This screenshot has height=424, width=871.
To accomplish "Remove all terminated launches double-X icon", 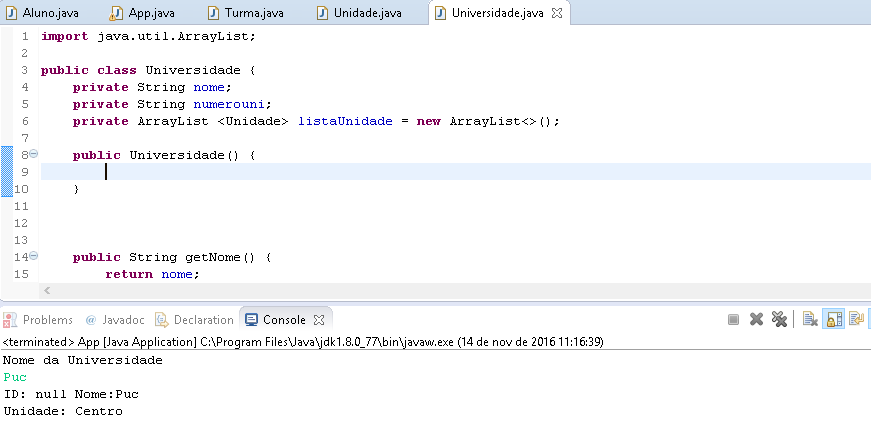I will 779,320.
